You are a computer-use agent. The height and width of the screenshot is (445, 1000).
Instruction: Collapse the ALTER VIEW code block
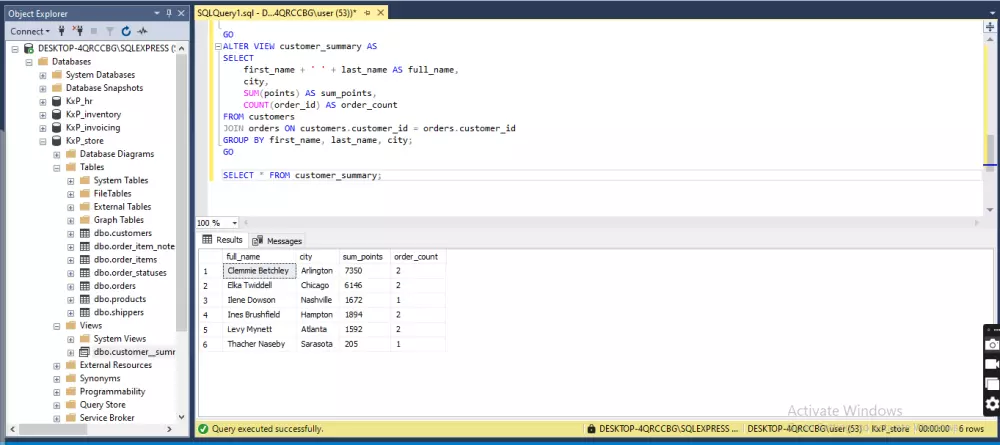[218, 47]
